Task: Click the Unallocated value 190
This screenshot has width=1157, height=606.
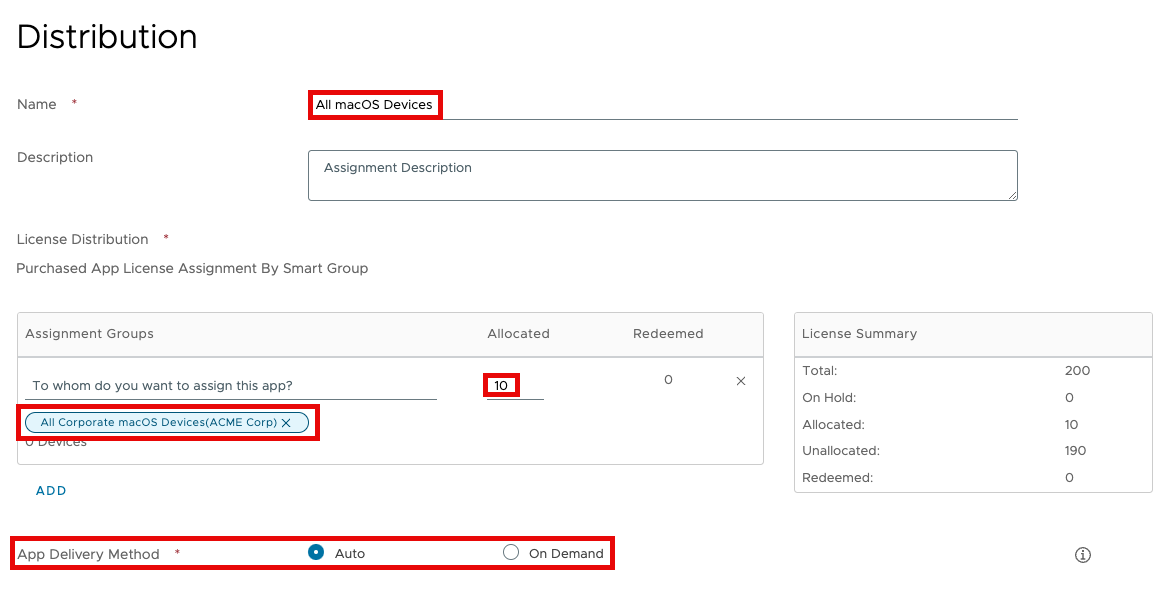Action: (x=1075, y=451)
